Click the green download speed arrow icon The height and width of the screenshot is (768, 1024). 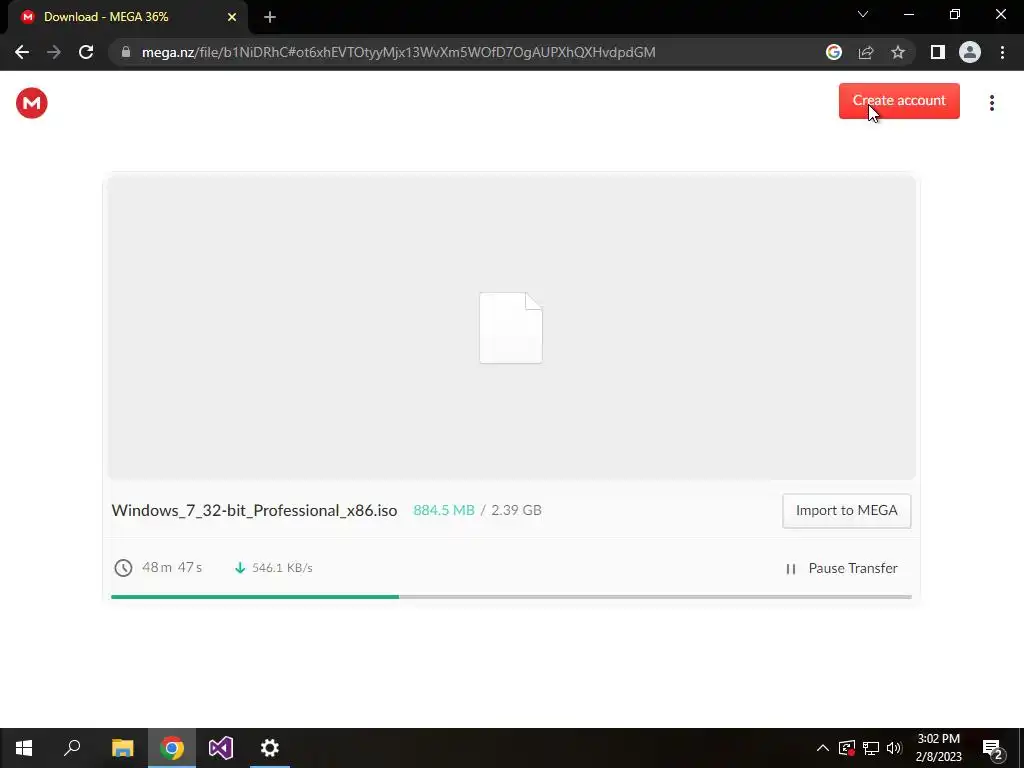coord(240,568)
